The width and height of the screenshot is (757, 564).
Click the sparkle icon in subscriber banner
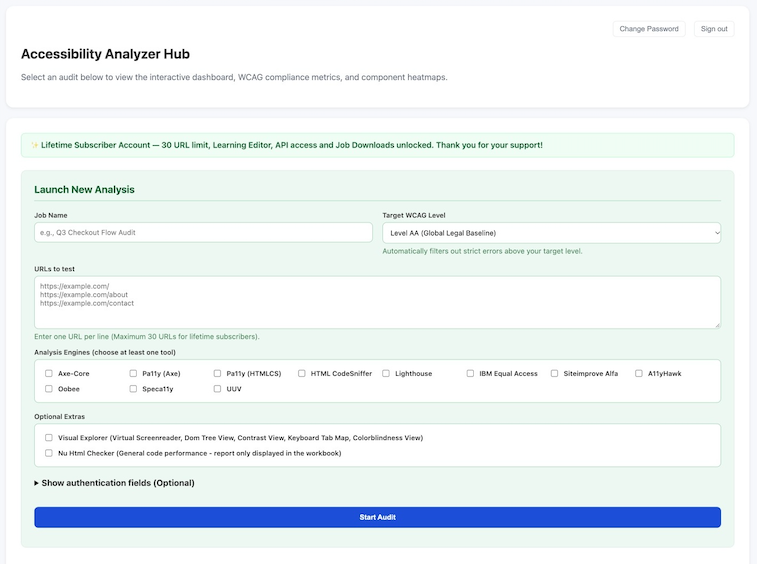point(35,145)
